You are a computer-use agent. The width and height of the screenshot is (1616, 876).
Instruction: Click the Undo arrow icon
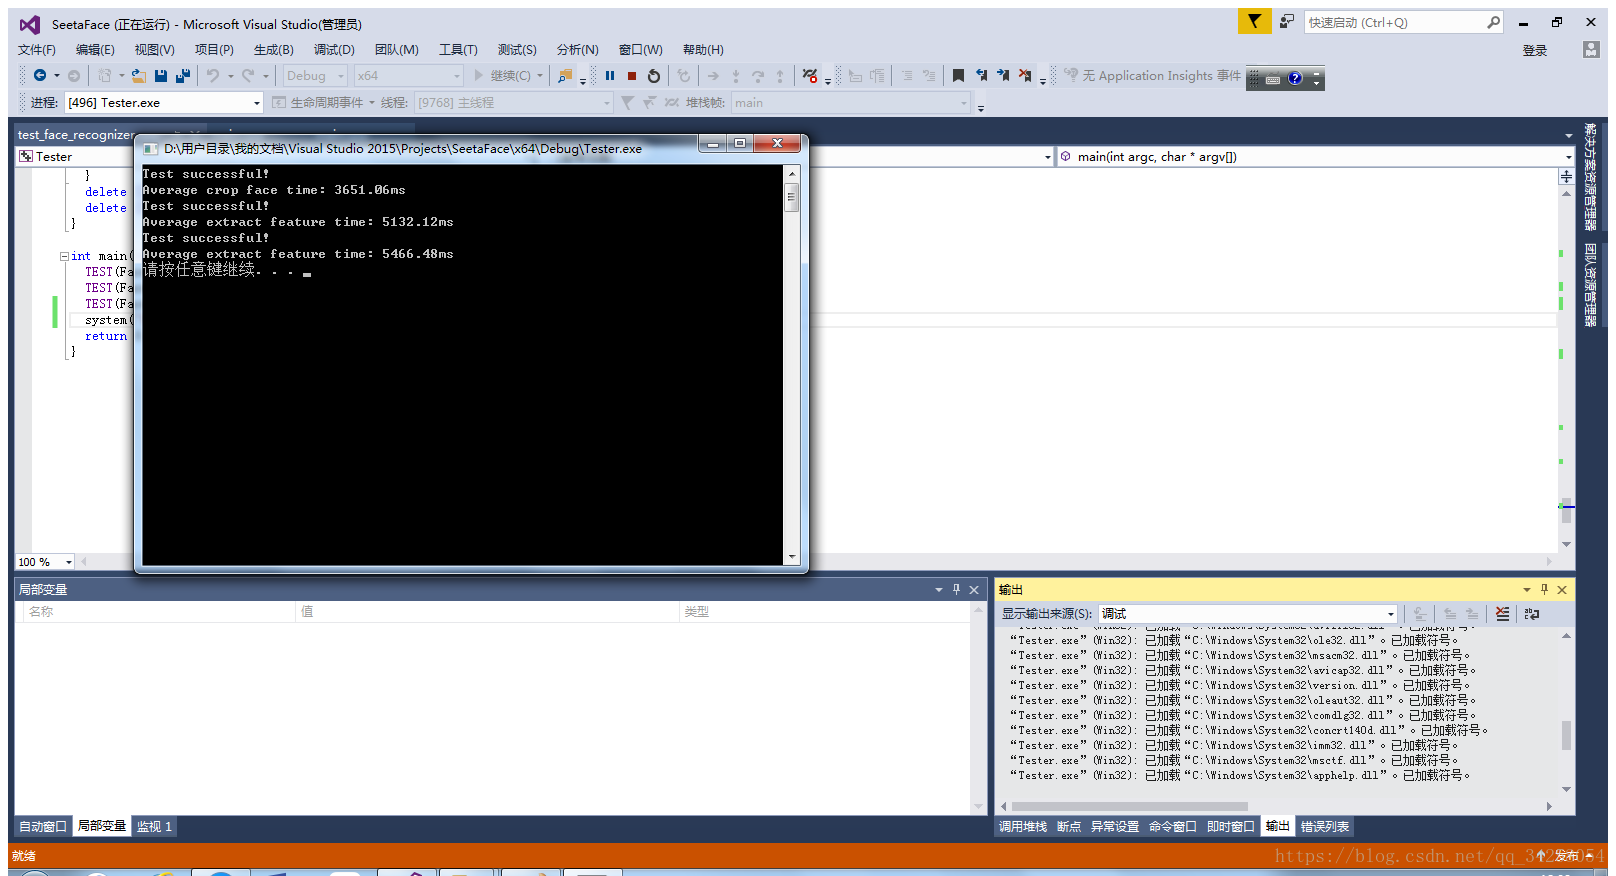click(213, 76)
